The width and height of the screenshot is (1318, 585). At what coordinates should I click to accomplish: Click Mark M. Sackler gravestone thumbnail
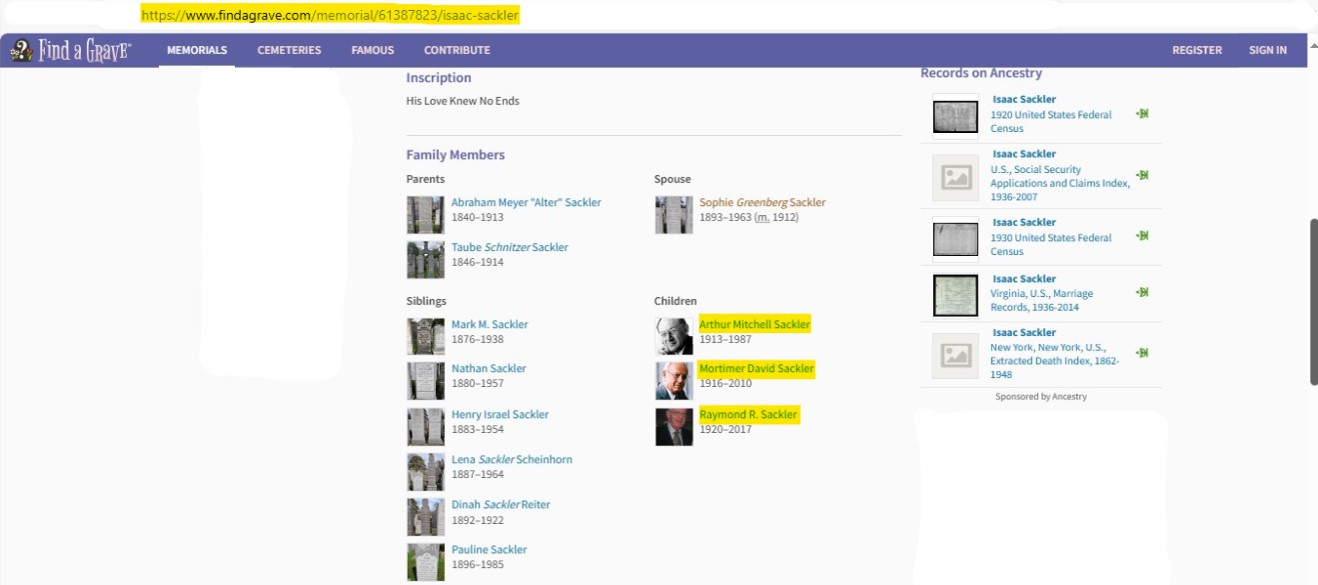pos(425,336)
